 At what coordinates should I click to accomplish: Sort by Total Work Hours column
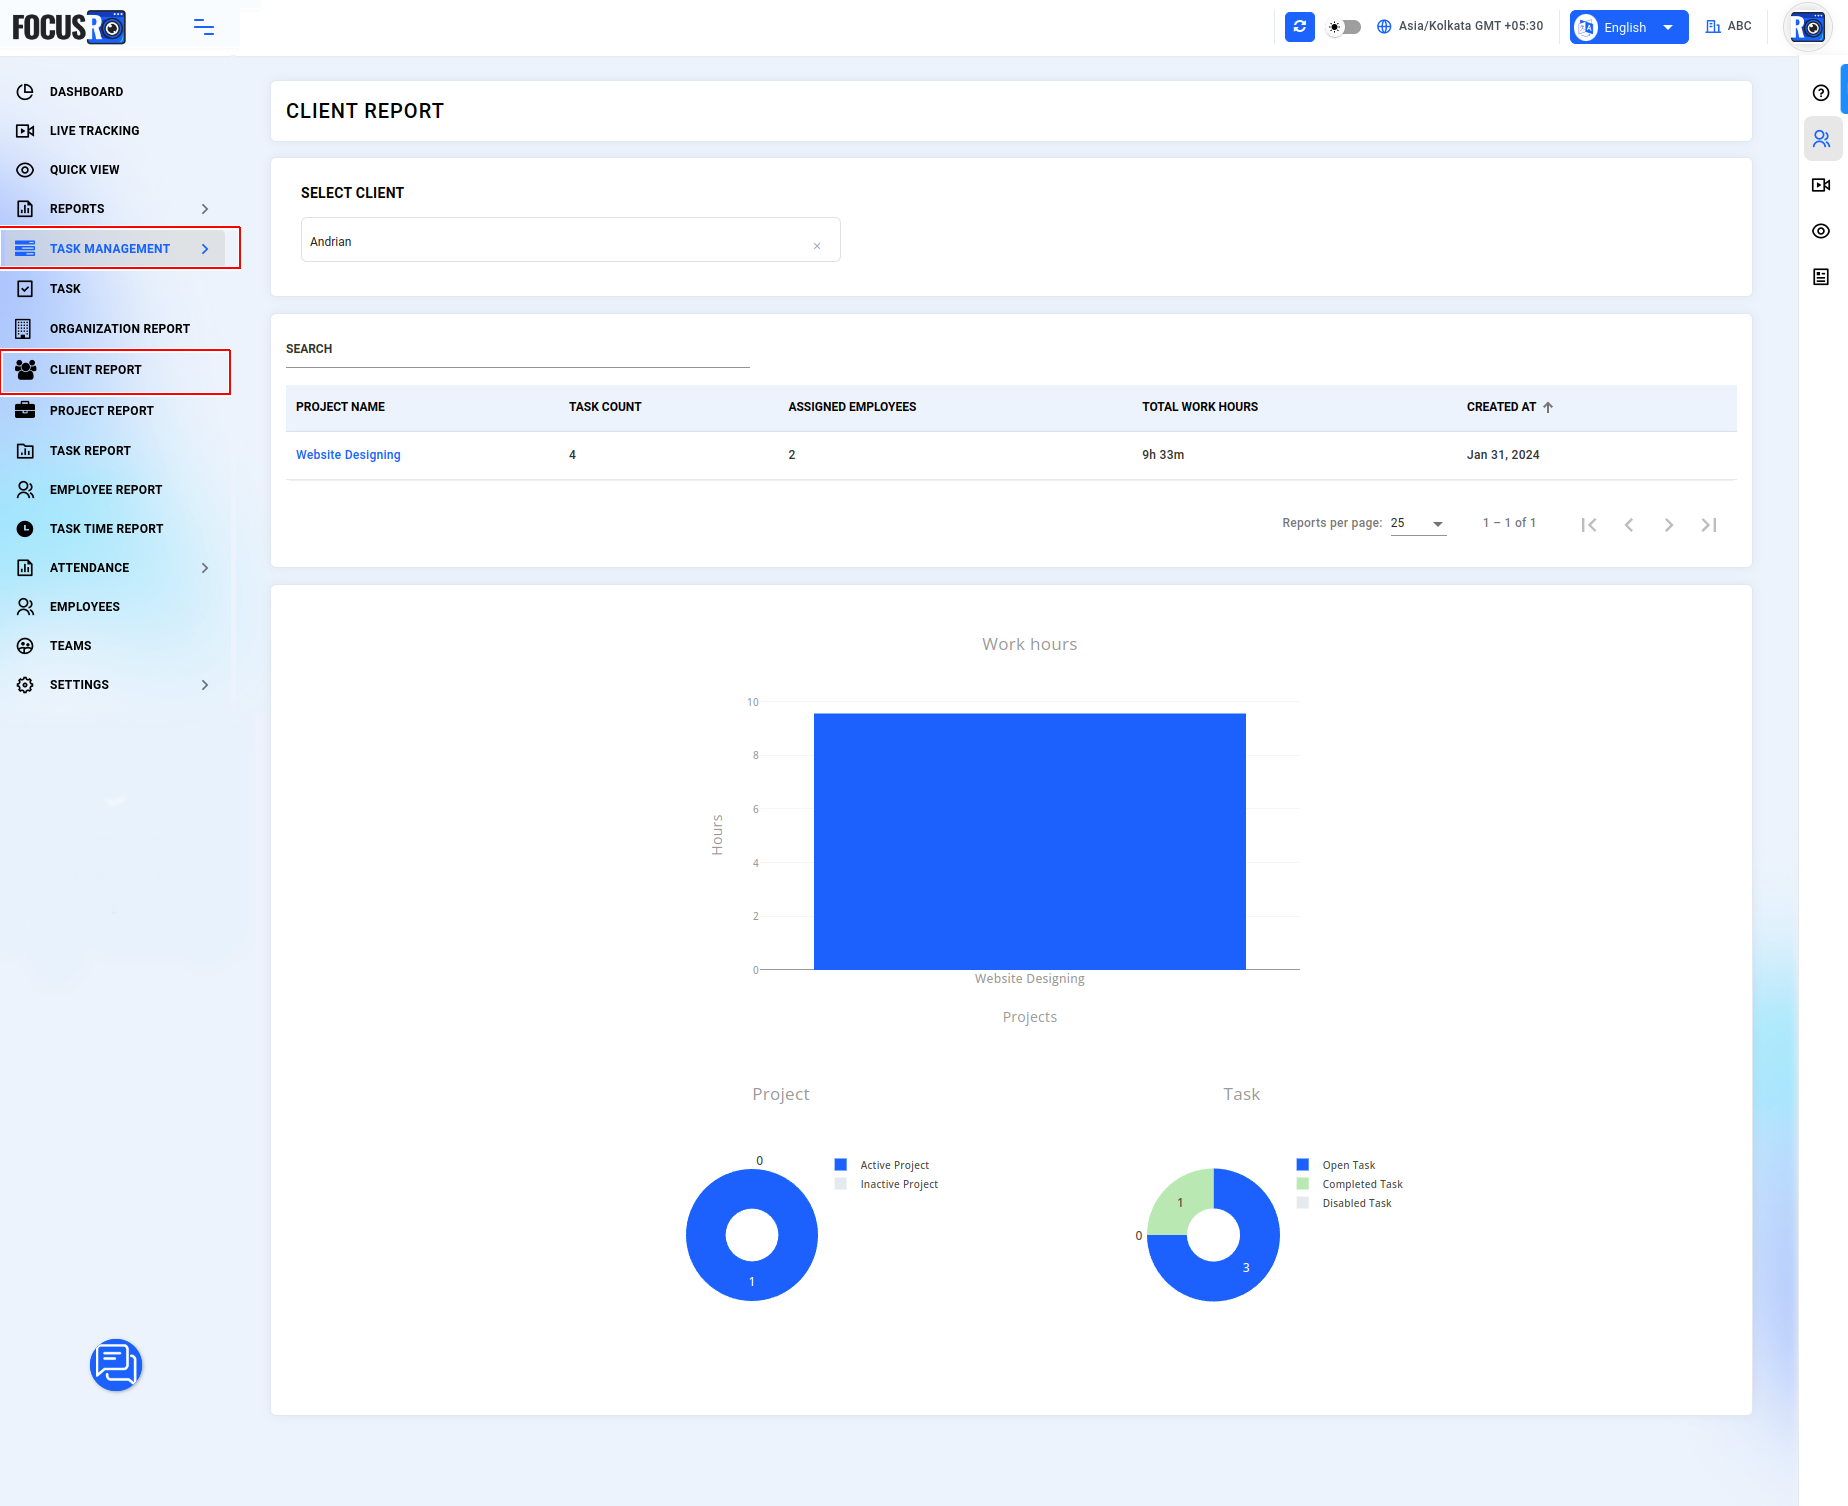[1200, 407]
